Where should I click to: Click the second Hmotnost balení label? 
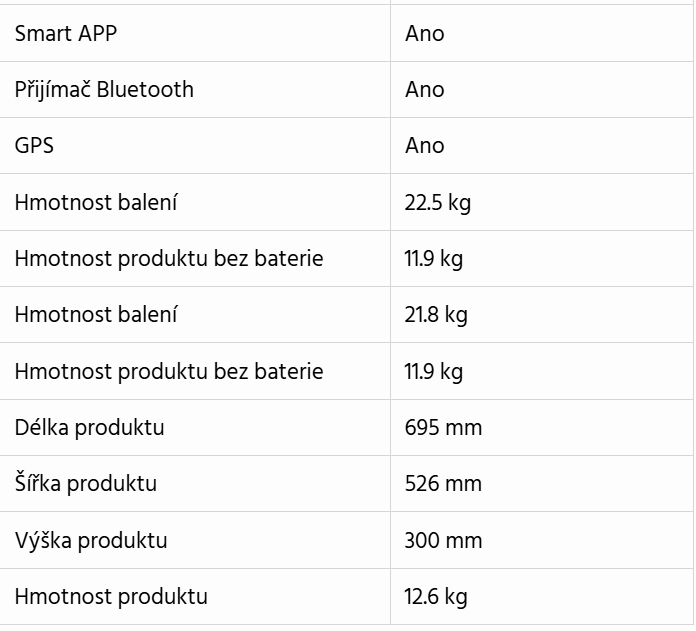96,315
